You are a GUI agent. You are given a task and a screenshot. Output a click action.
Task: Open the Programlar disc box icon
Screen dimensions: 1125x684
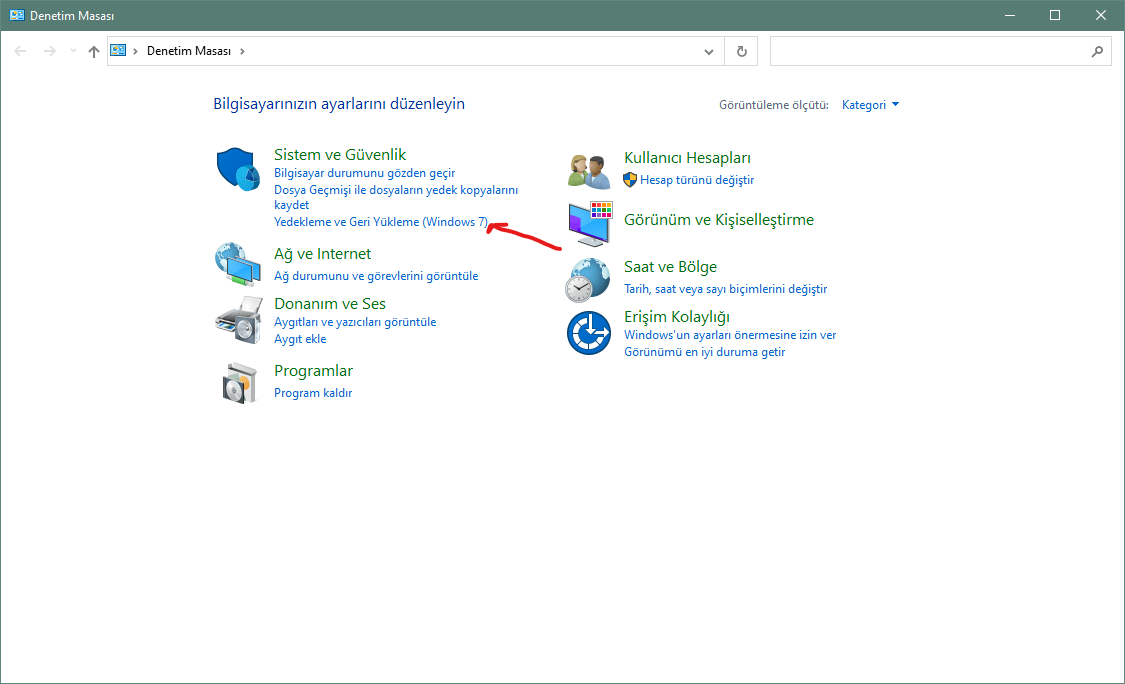239,383
